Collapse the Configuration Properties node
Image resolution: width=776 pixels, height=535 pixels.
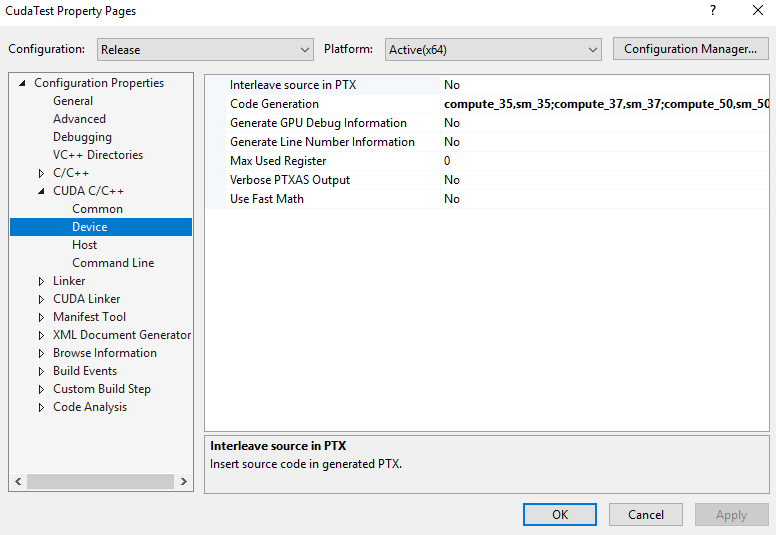pyautogui.click(x=22, y=83)
